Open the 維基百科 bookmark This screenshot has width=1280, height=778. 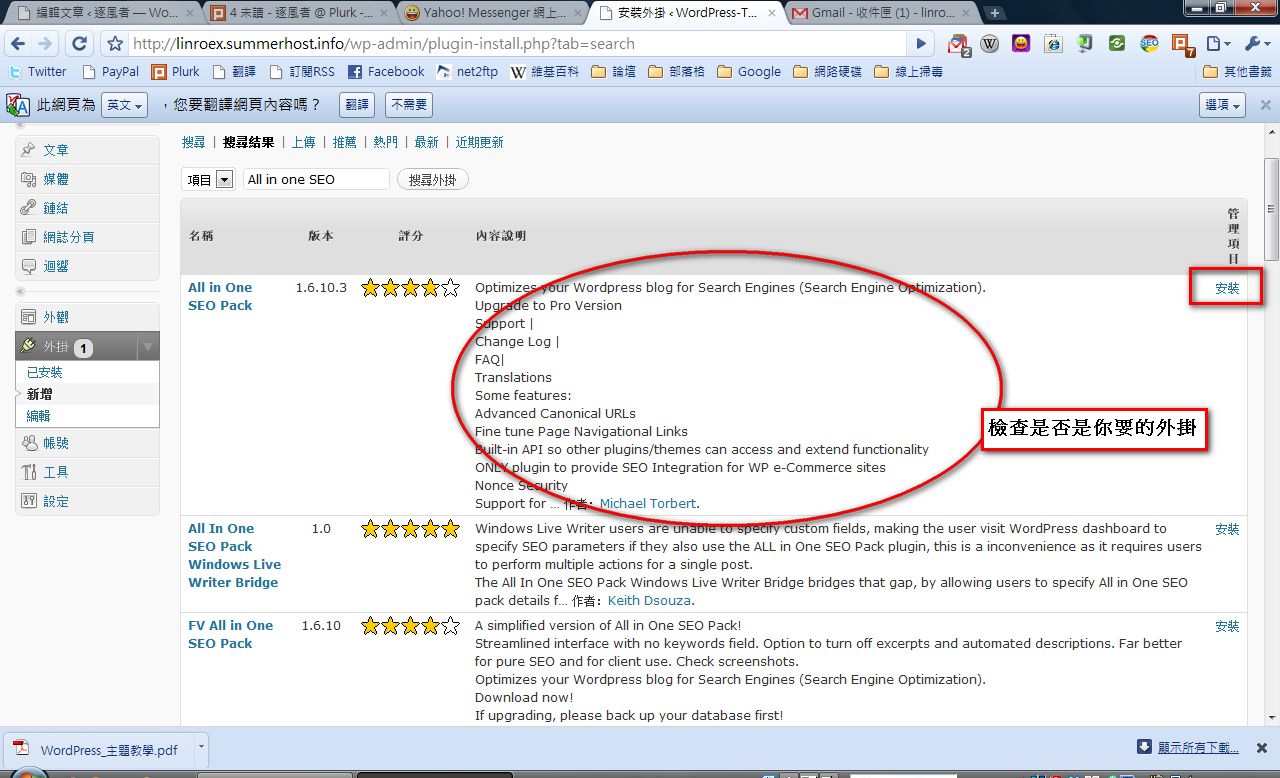pos(544,72)
